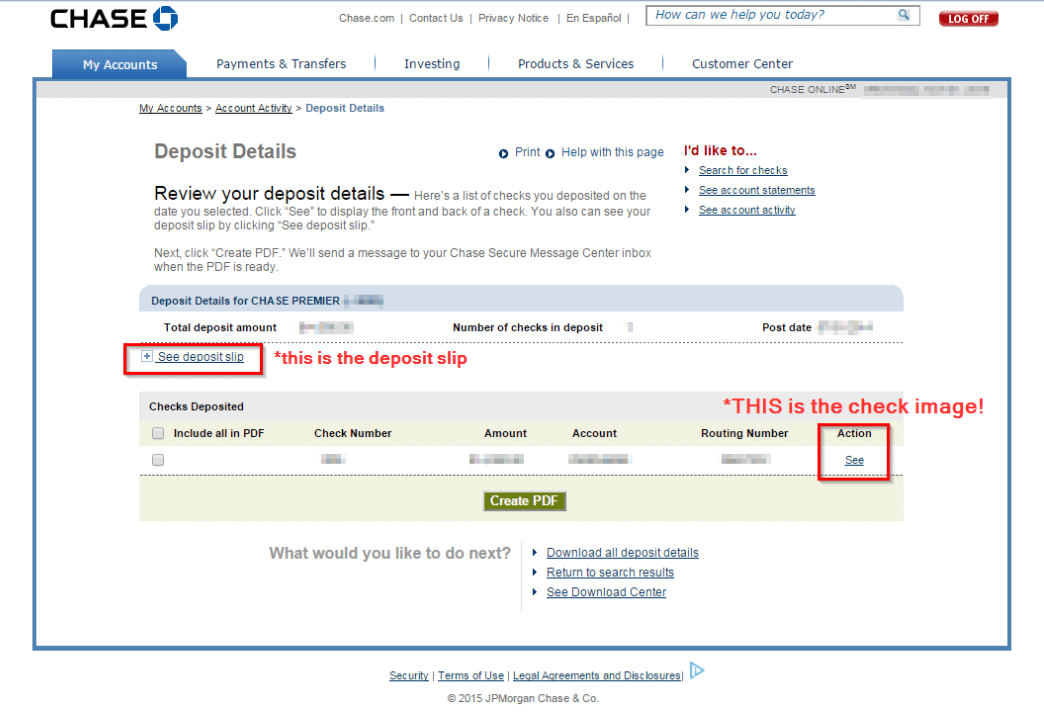The image size is (1044, 719).
Task: Expand the plus icon for deposit slip
Action: [x=147, y=357]
